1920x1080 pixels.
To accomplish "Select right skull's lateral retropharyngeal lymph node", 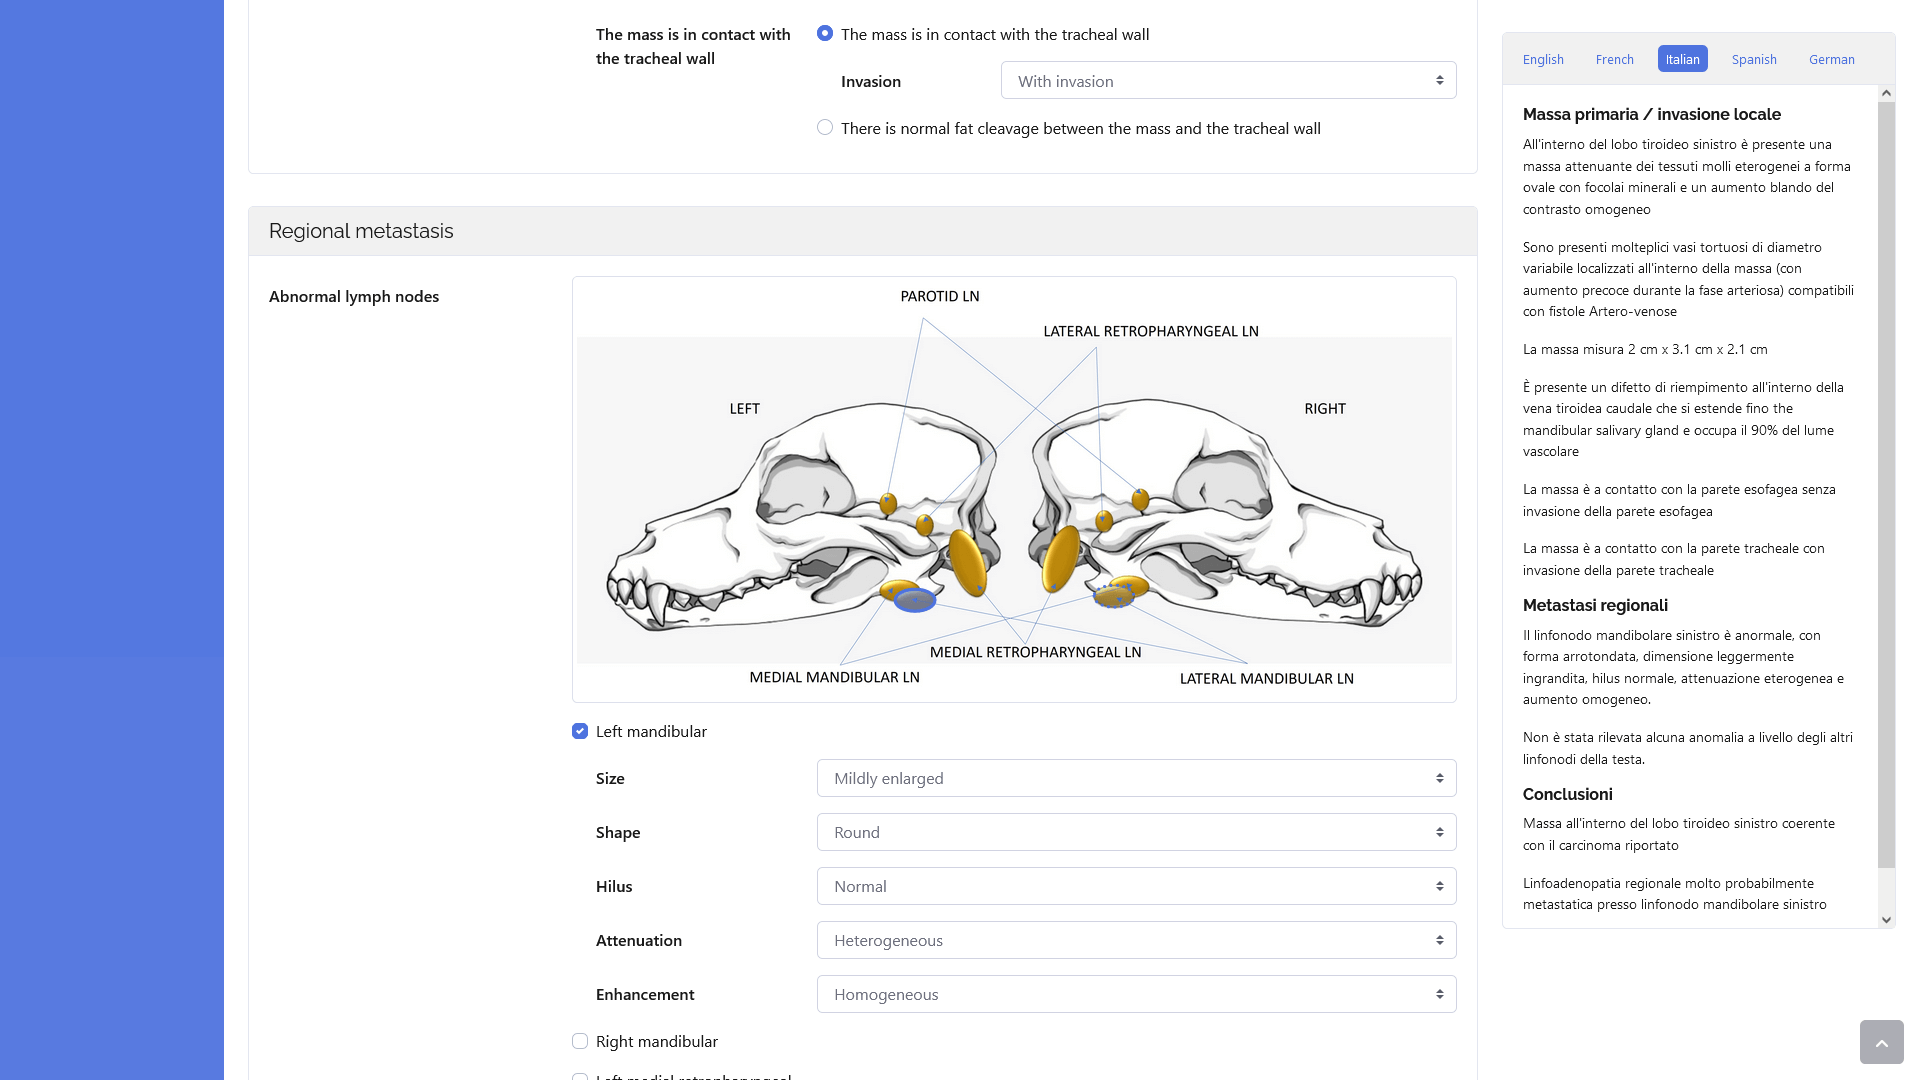I will coord(1104,520).
